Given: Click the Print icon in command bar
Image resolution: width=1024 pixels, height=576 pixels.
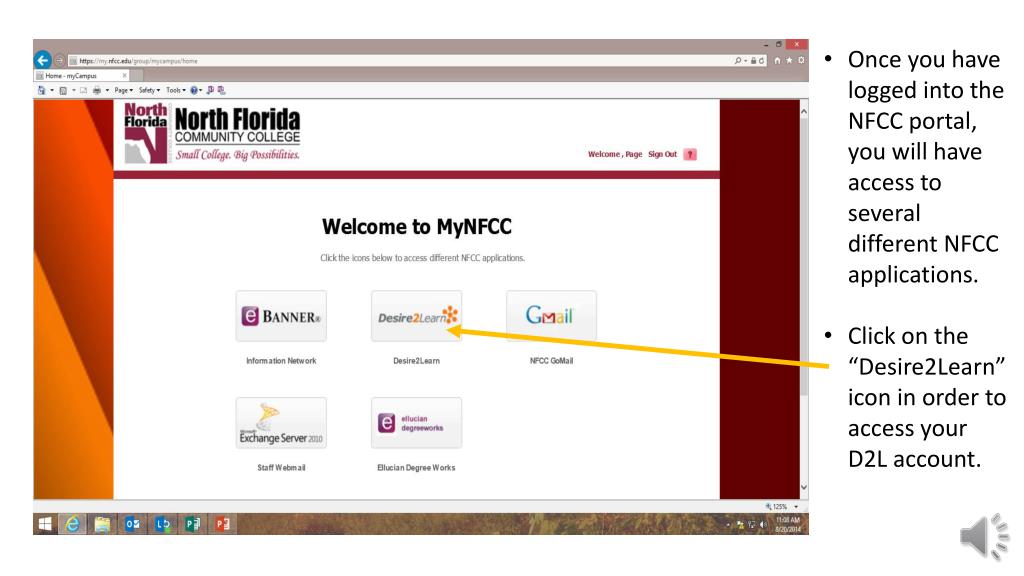Looking at the screenshot, I should (x=97, y=90).
